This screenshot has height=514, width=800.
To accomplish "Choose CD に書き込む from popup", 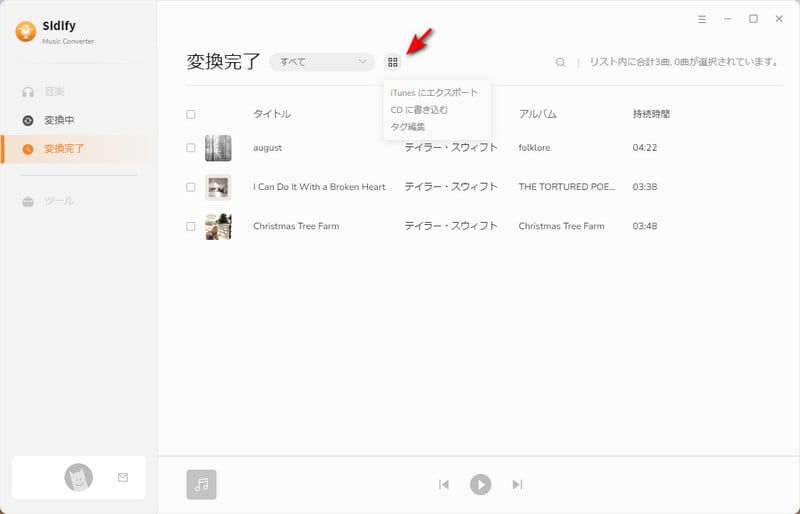I will tap(419, 110).
